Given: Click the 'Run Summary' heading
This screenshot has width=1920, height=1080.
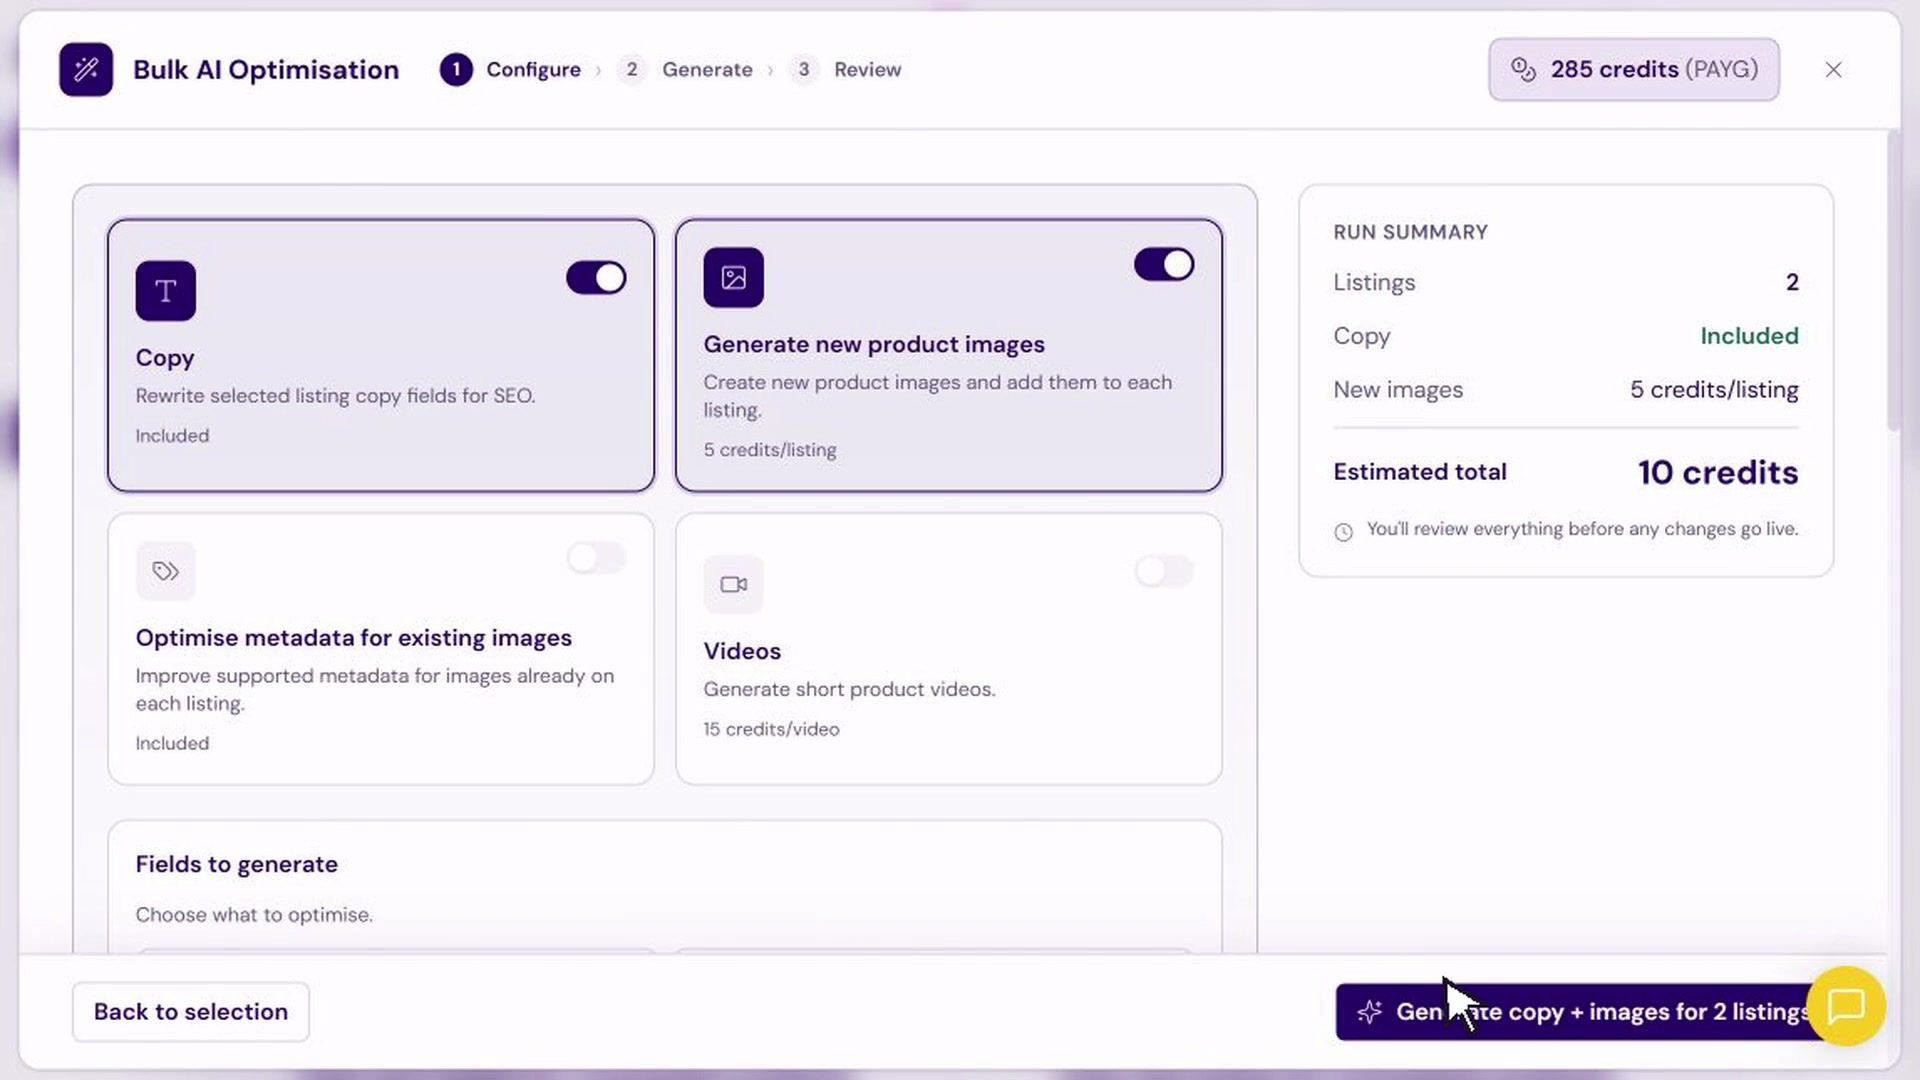Looking at the screenshot, I should (x=1411, y=232).
